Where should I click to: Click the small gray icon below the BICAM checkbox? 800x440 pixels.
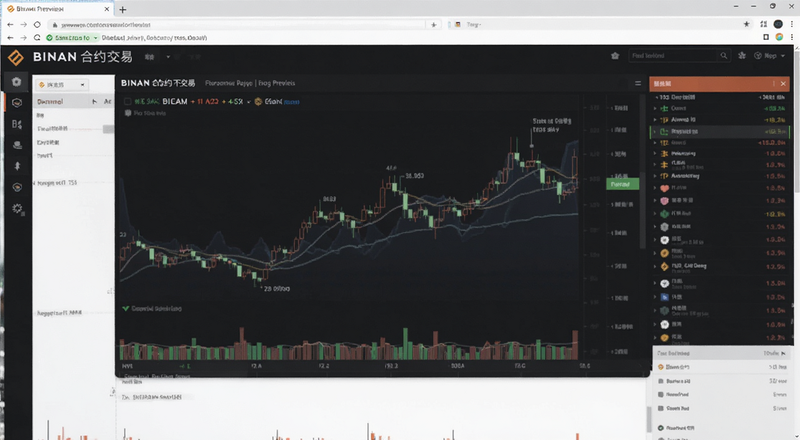tap(128, 113)
